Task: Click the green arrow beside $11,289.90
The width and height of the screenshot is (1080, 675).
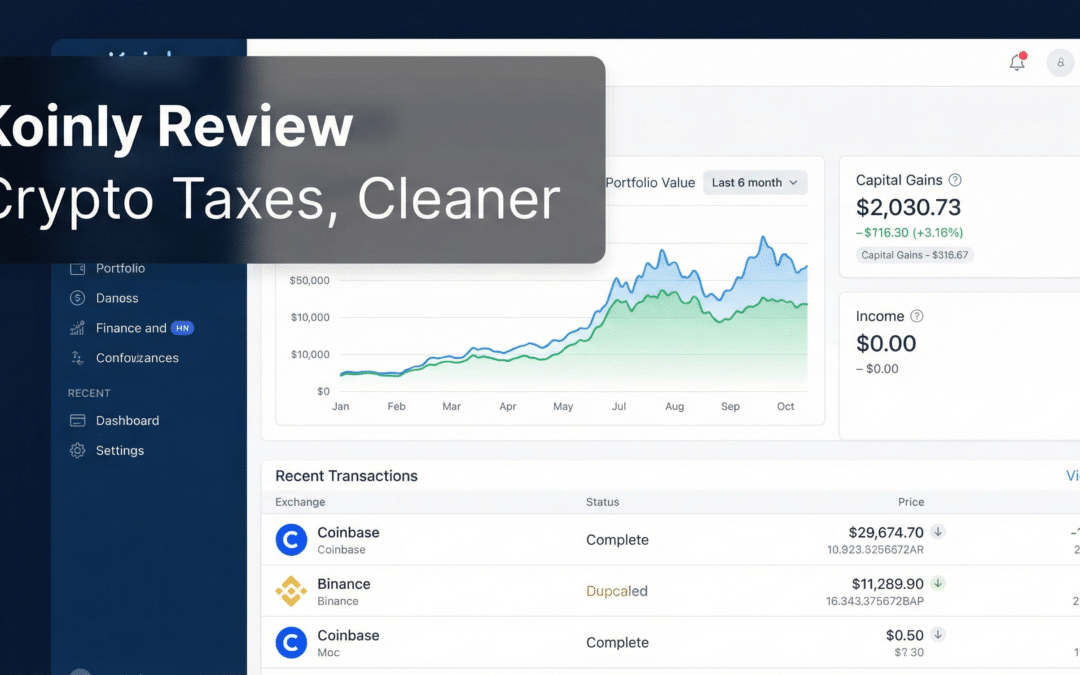Action: (x=937, y=583)
